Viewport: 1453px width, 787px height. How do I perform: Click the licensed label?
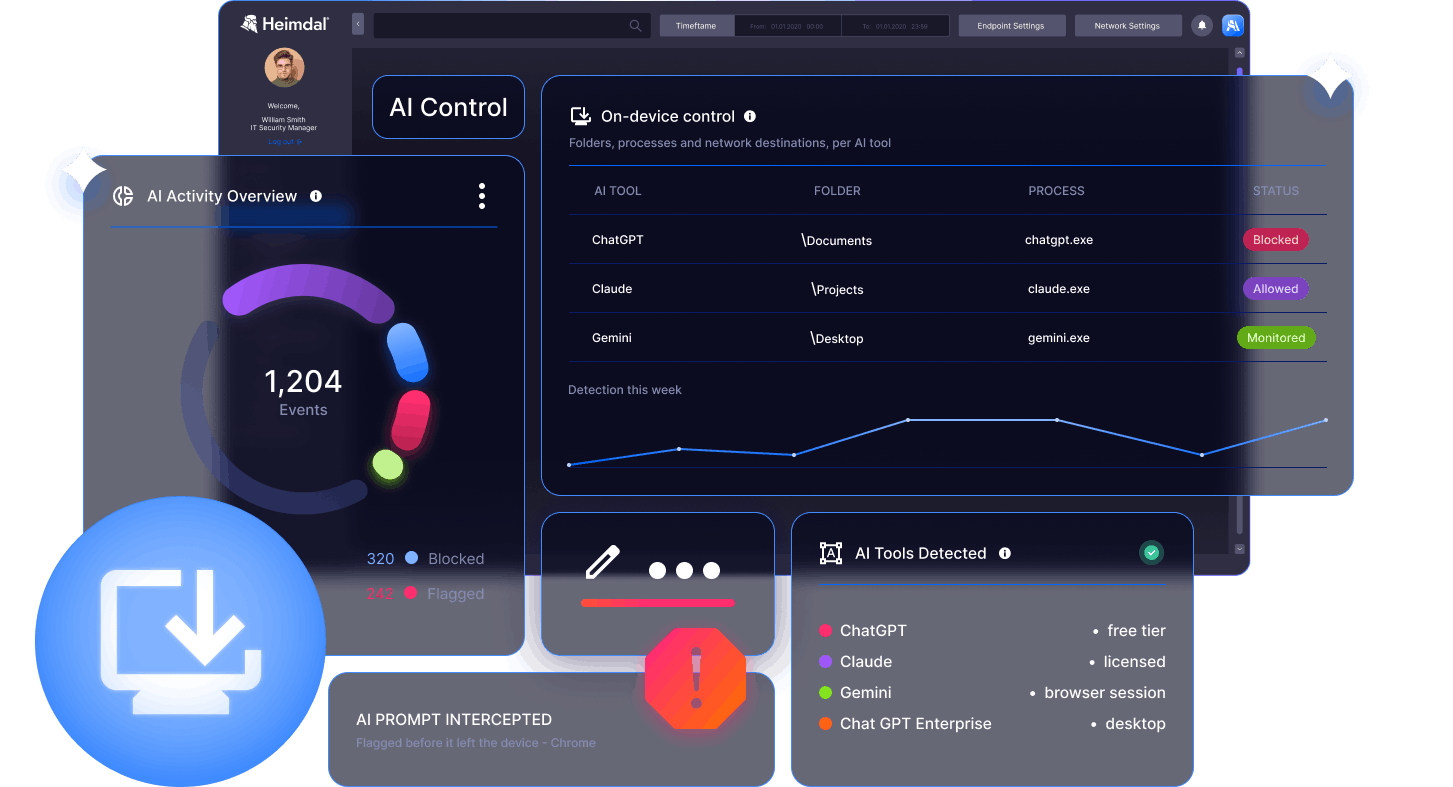[1134, 662]
